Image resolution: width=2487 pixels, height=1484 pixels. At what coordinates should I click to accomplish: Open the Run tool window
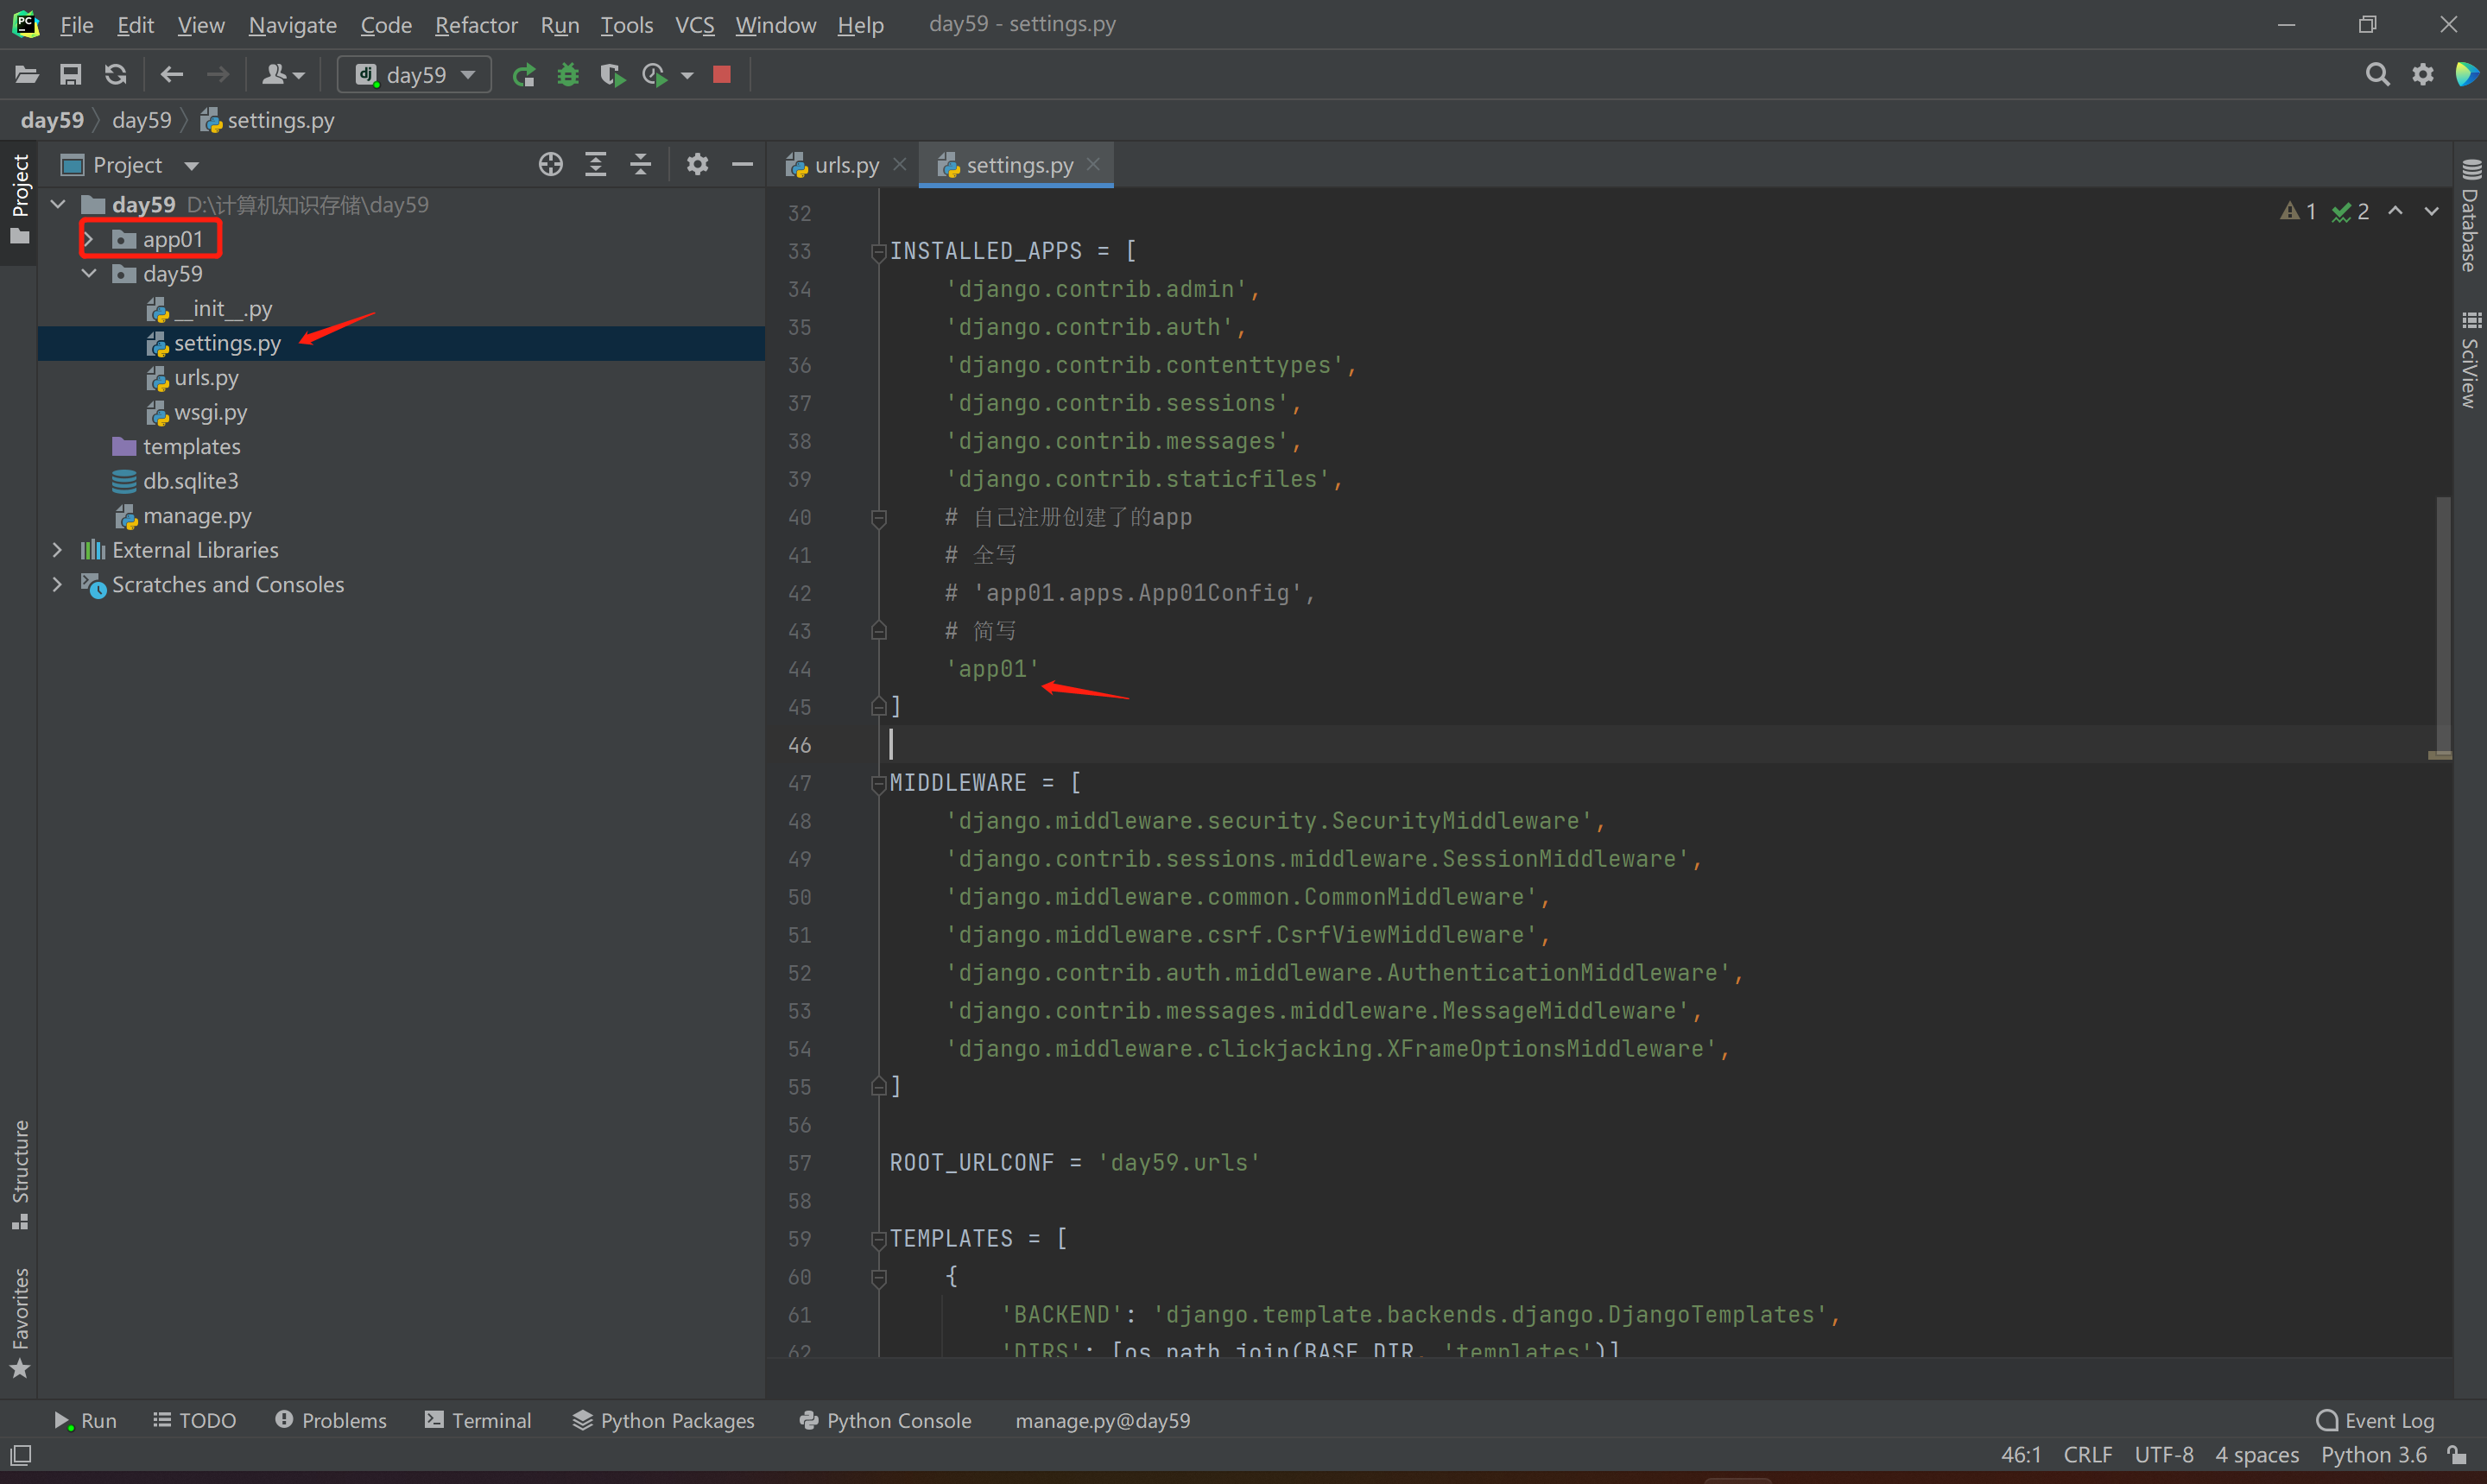tap(85, 1420)
